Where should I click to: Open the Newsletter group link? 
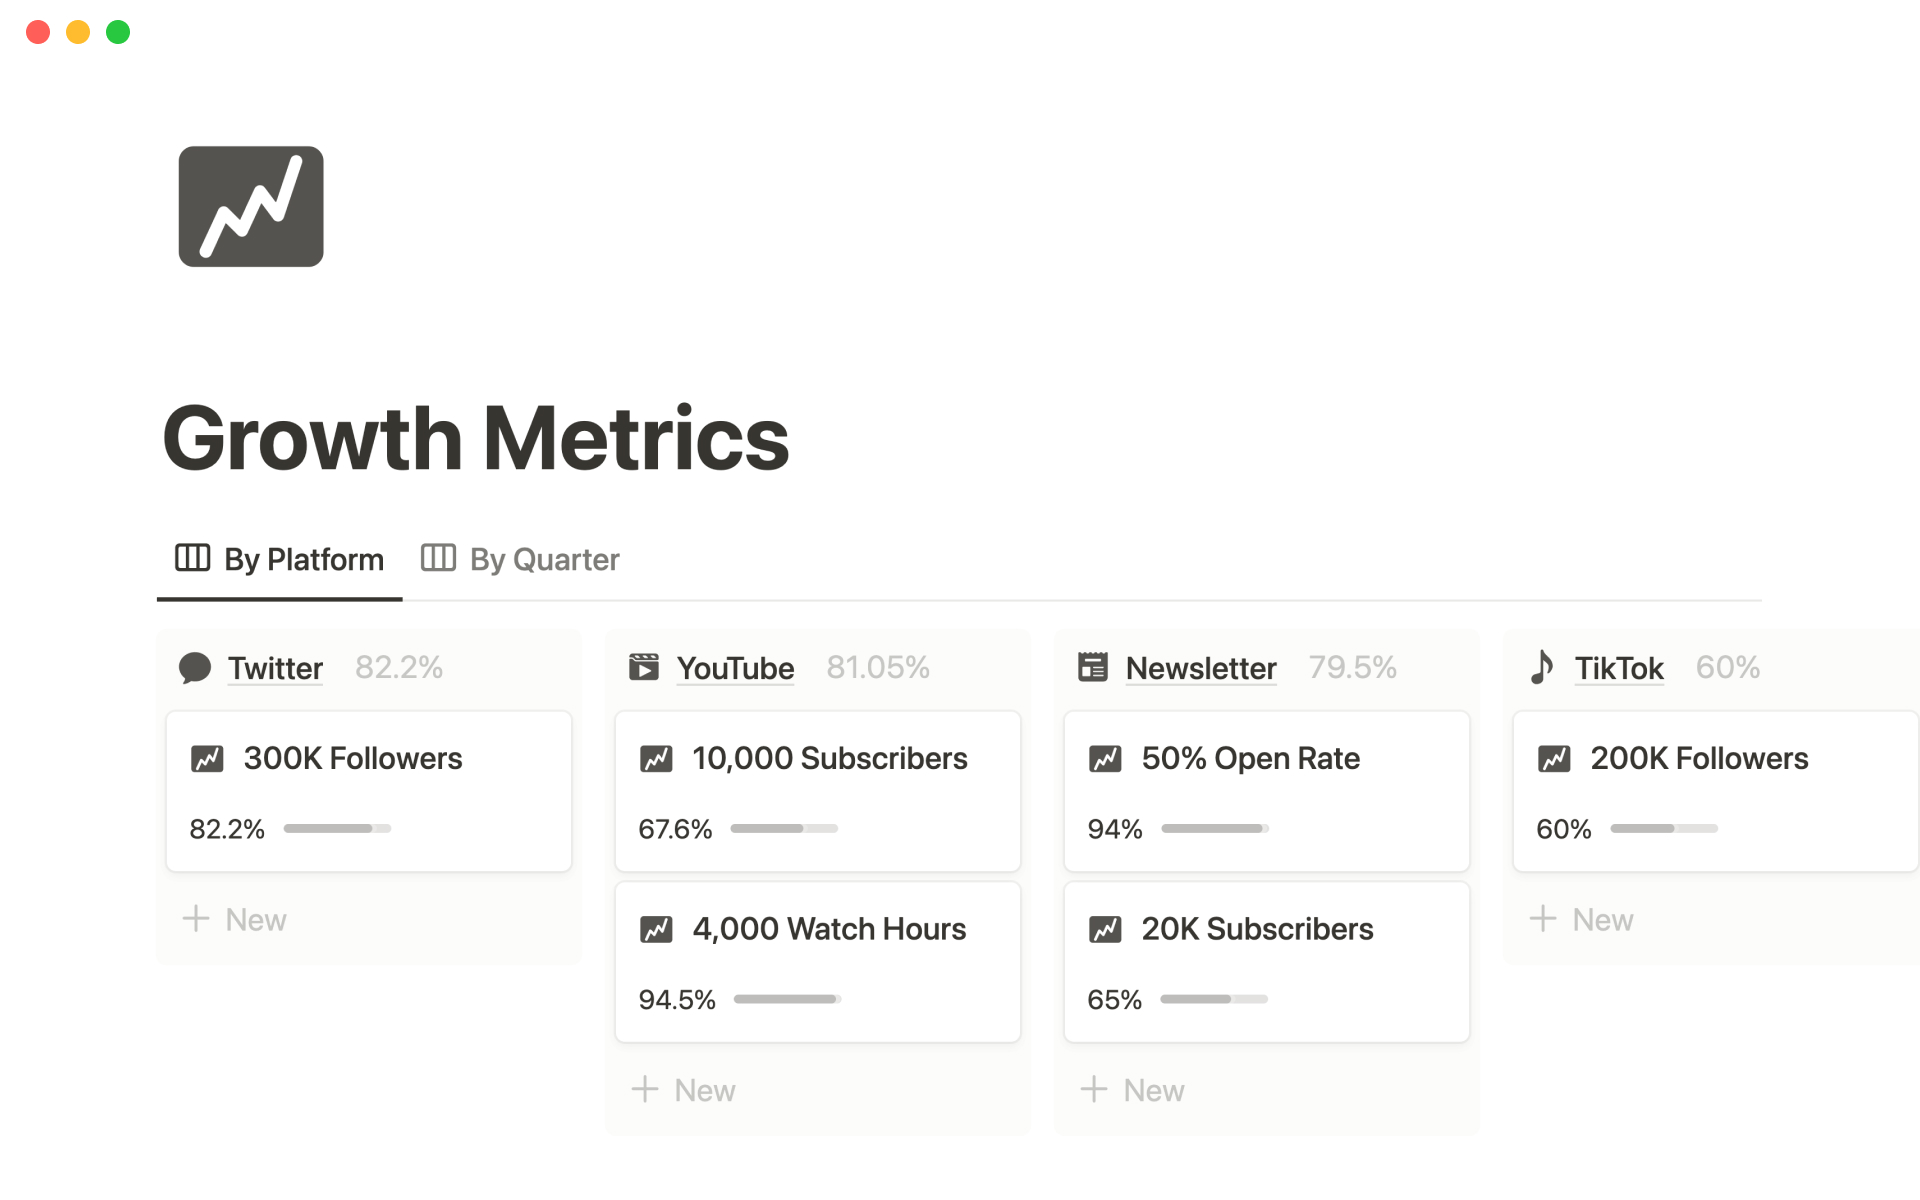(1201, 668)
